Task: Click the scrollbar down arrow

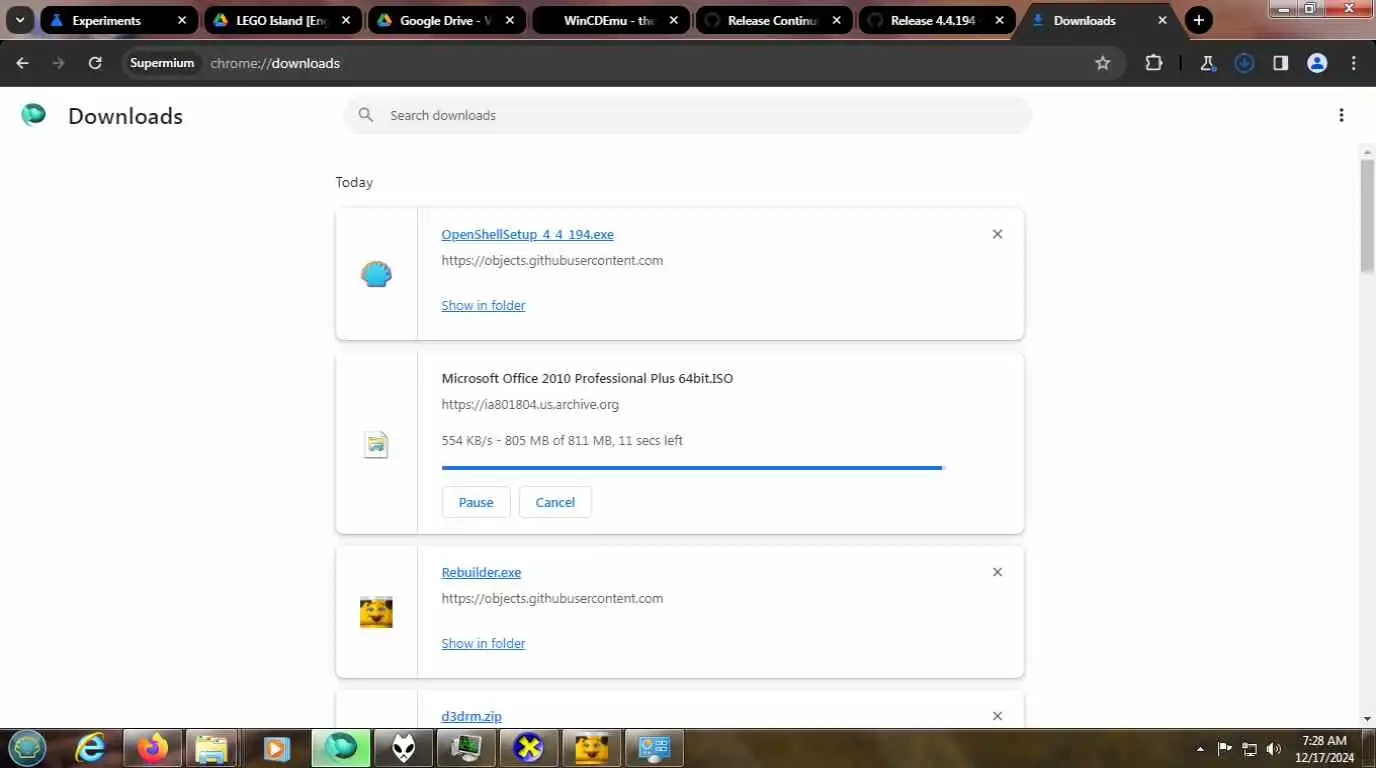Action: (1367, 719)
